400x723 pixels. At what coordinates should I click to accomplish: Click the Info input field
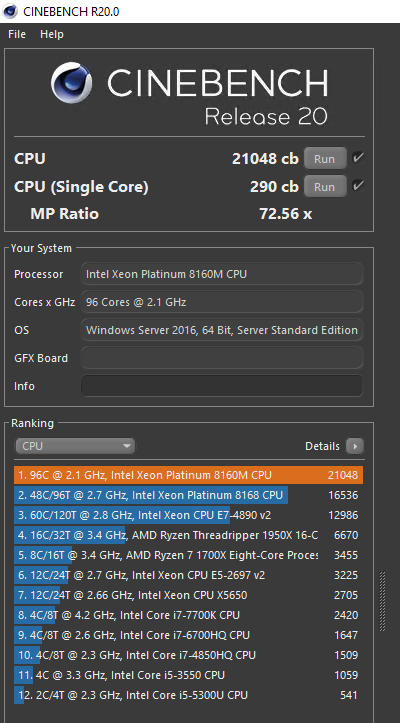tap(222, 386)
